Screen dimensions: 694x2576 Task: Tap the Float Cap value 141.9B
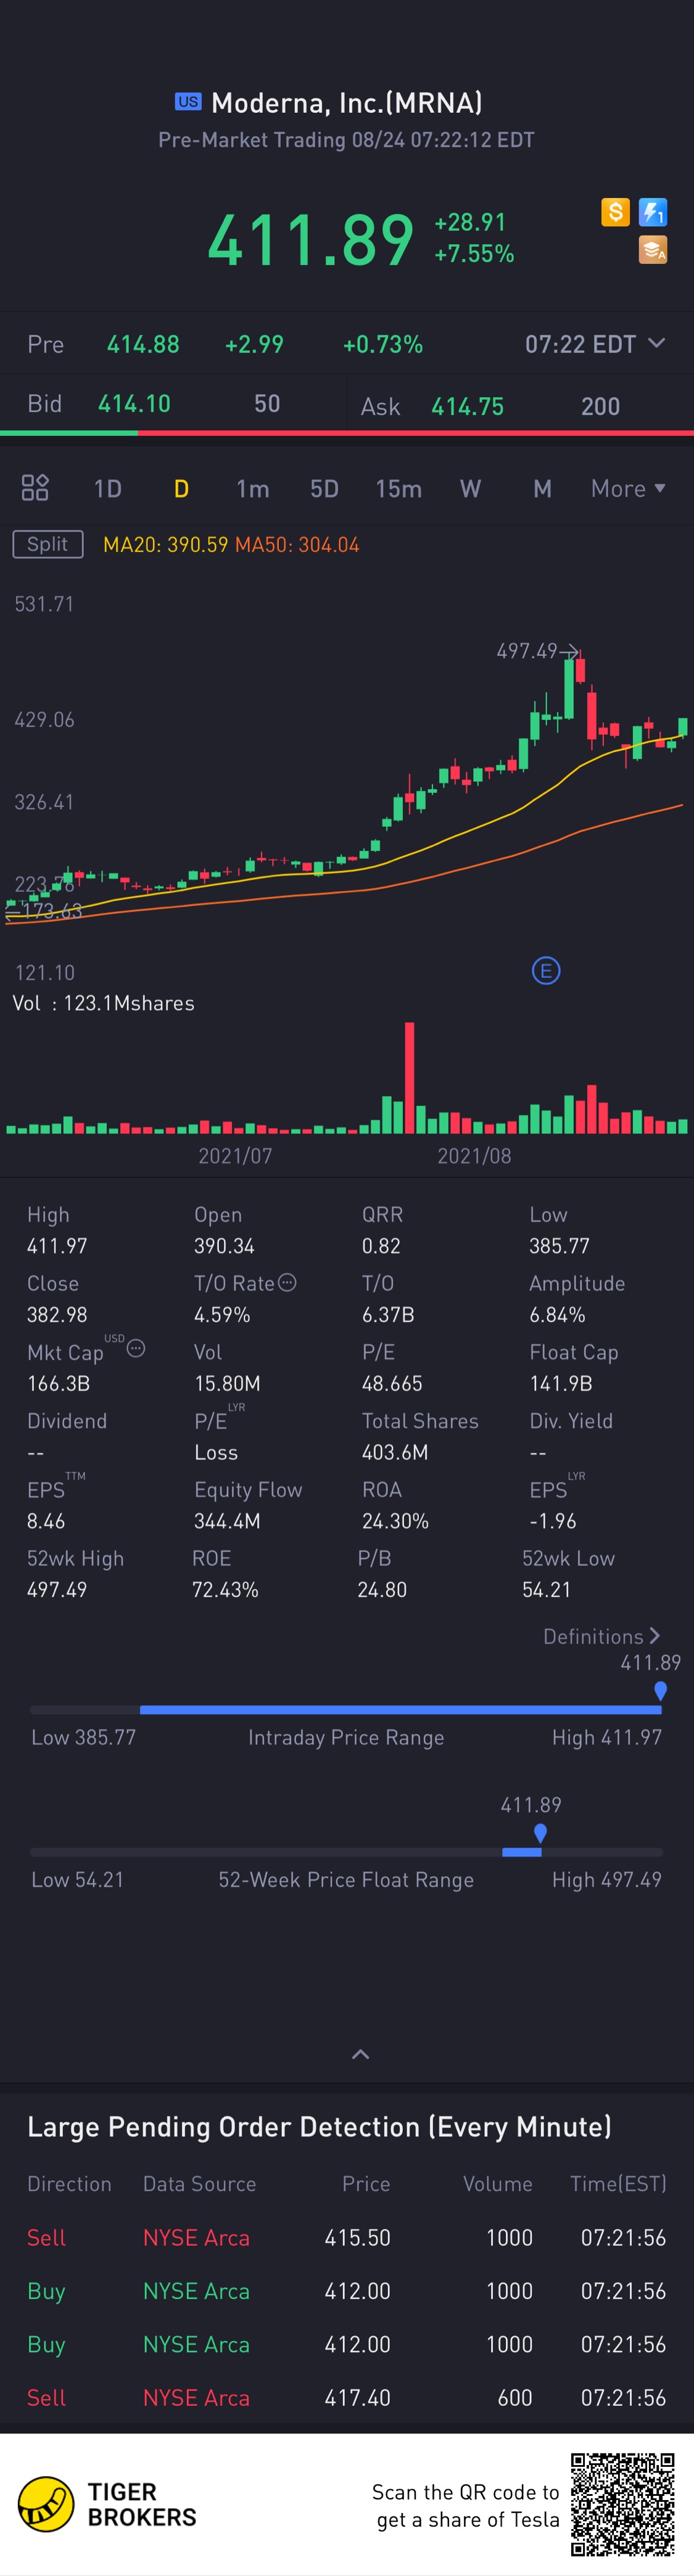coord(561,1384)
